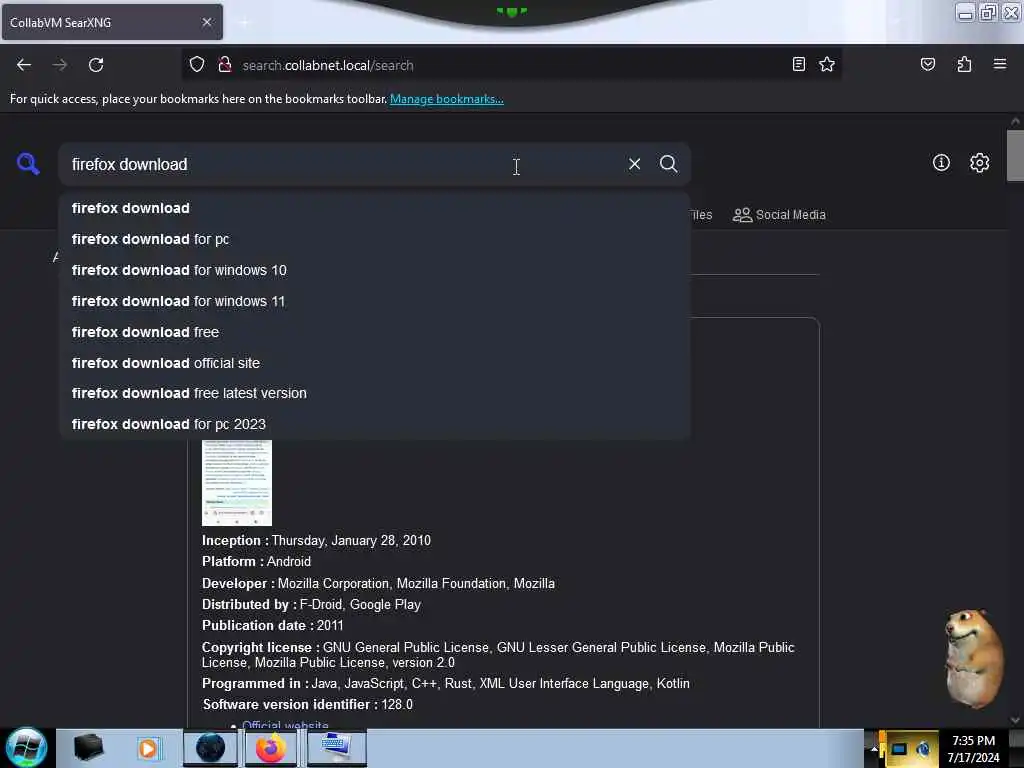Click the browser Back arrow

[24, 65]
